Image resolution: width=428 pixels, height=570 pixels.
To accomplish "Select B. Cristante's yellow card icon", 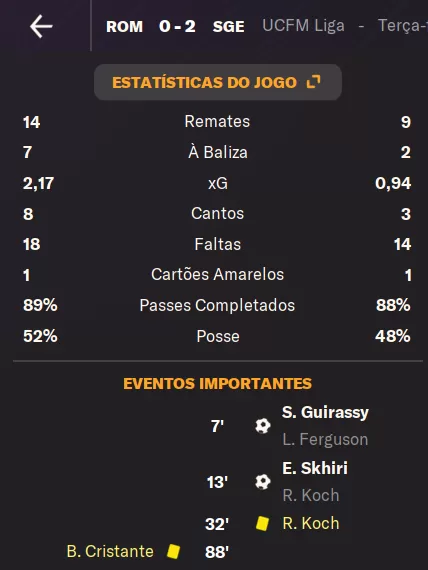I will [173, 551].
